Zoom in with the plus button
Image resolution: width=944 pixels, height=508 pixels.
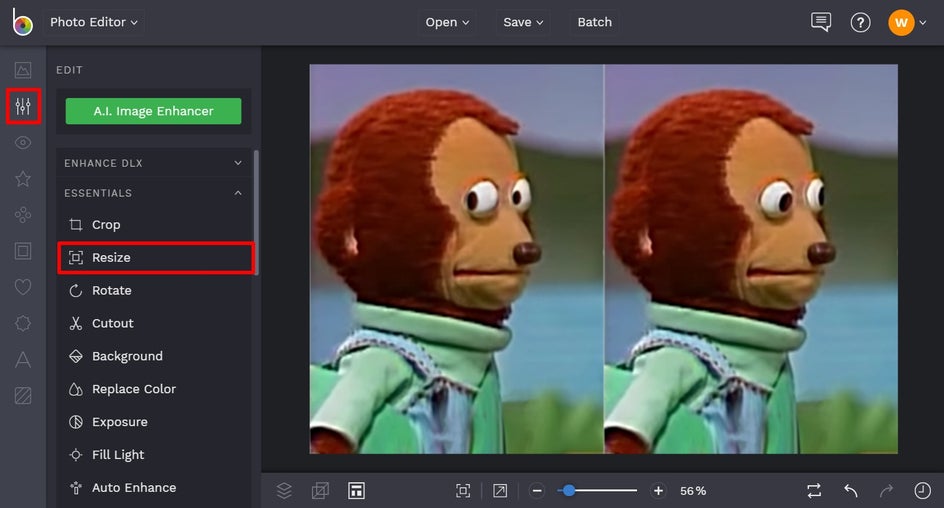click(659, 491)
